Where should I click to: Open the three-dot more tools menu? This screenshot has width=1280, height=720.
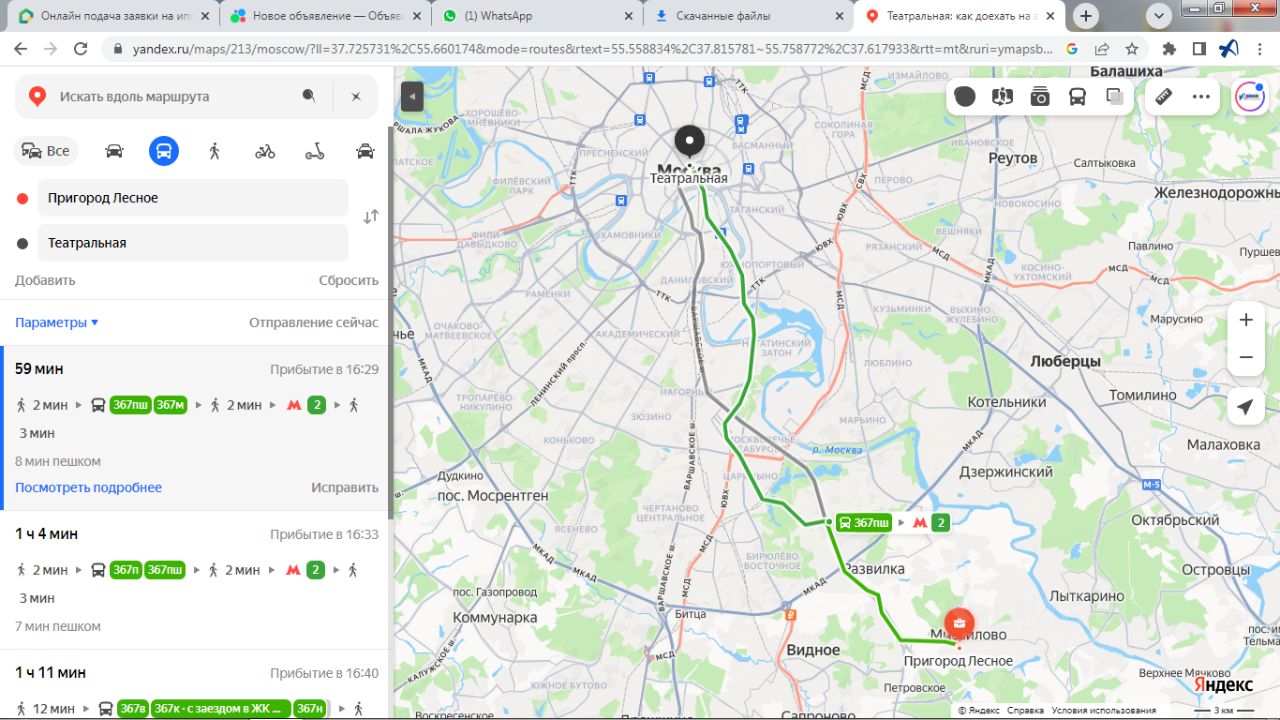coord(1201,96)
